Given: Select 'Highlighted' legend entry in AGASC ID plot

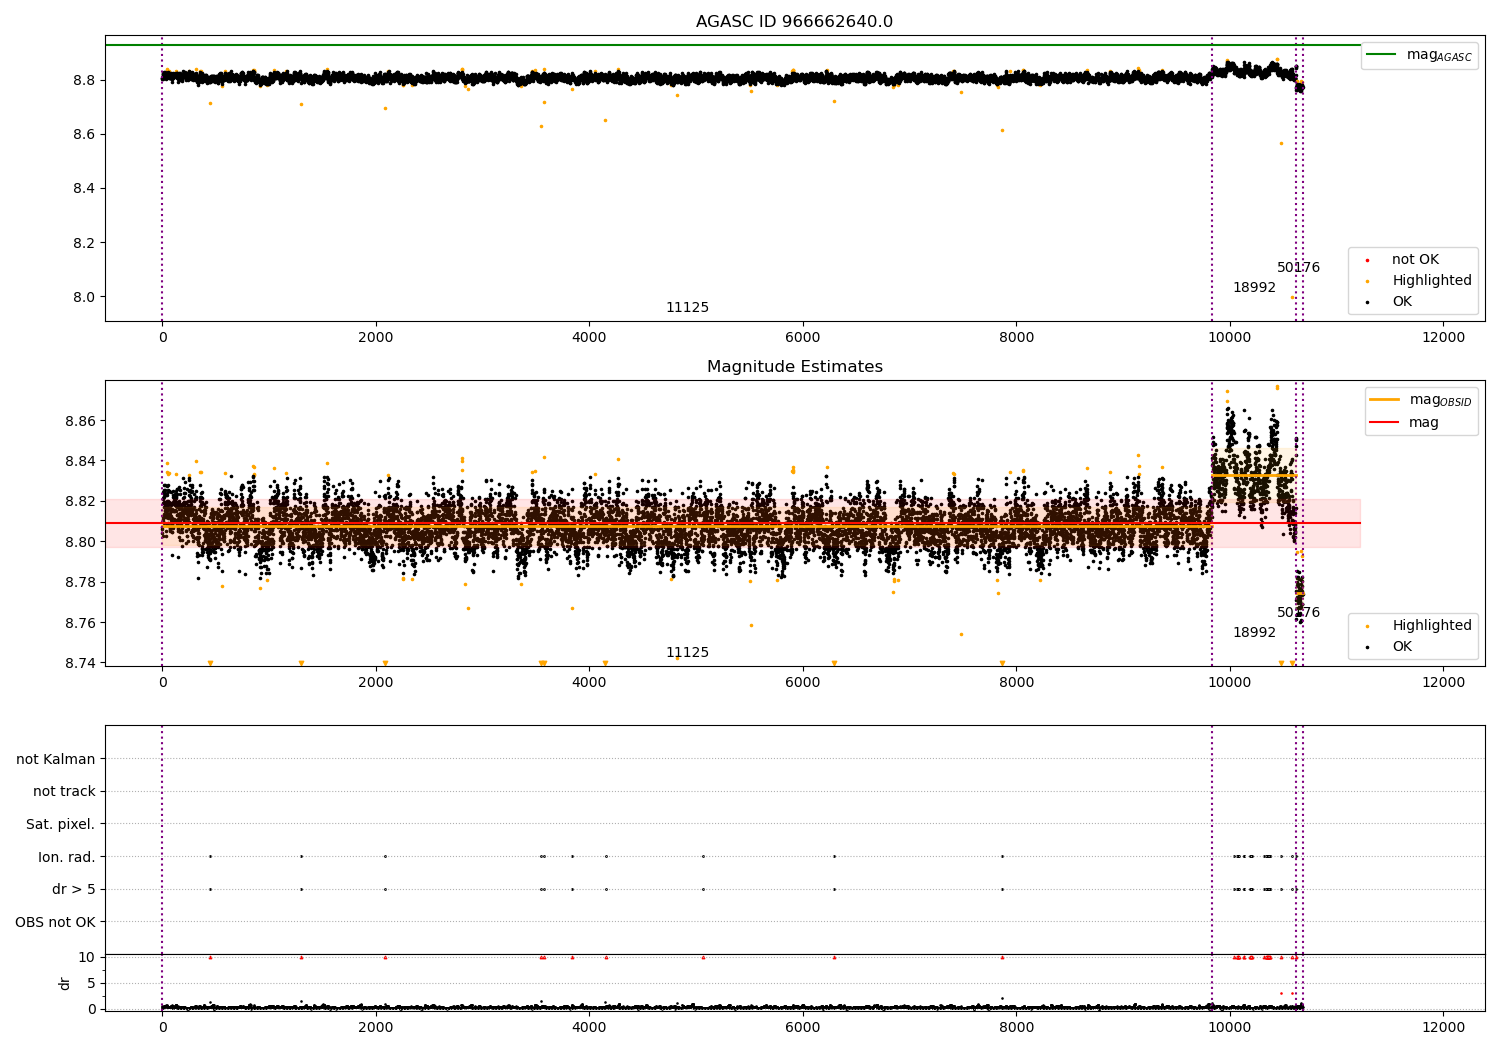Looking at the screenshot, I should click(1431, 281).
